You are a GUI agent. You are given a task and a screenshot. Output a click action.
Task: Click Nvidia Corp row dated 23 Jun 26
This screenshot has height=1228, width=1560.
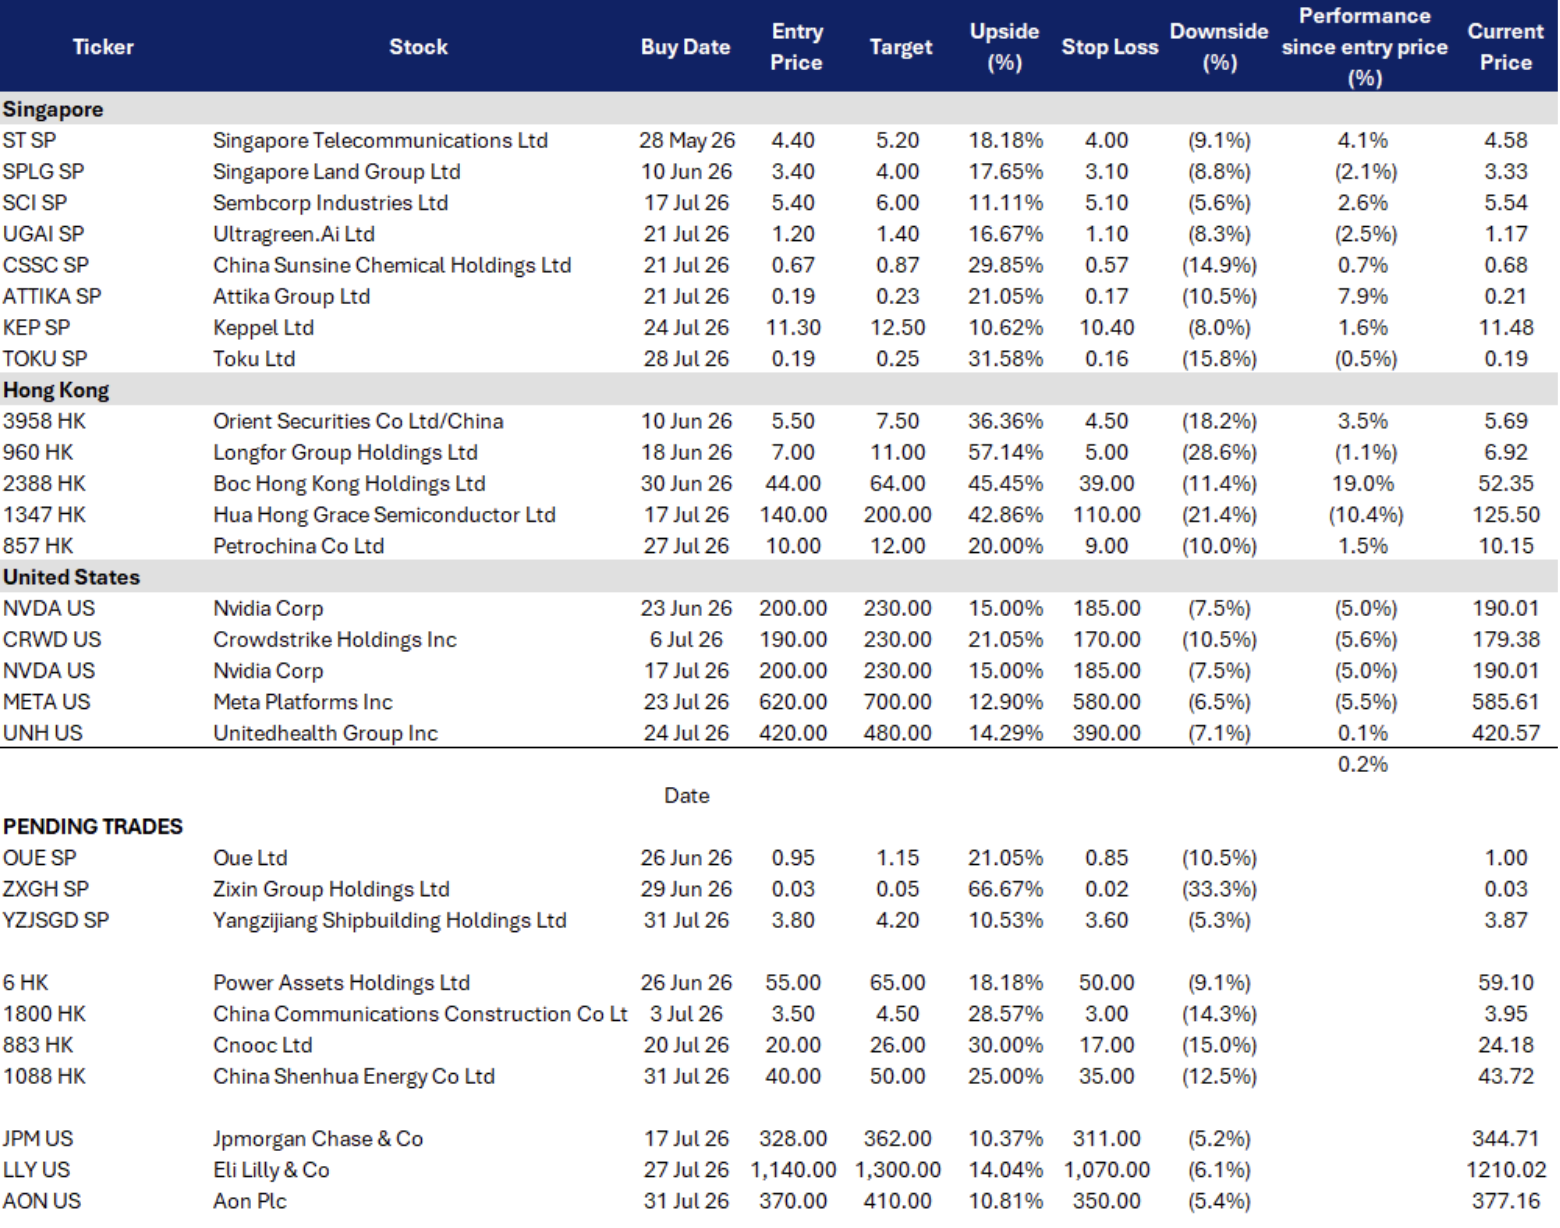pyautogui.click(x=268, y=608)
